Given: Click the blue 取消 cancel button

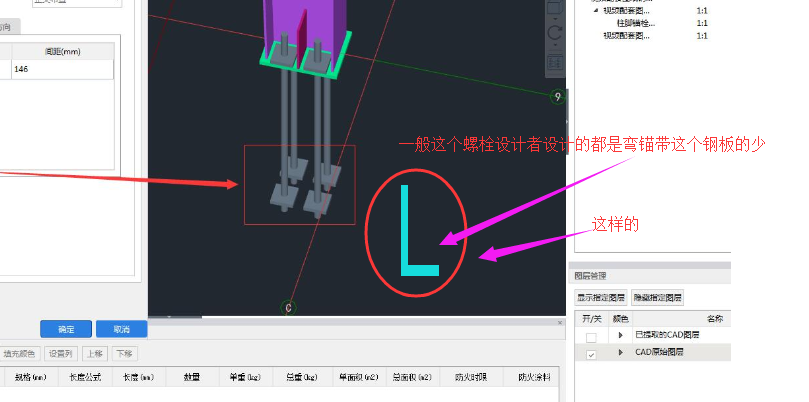Looking at the screenshot, I should 122,329.
